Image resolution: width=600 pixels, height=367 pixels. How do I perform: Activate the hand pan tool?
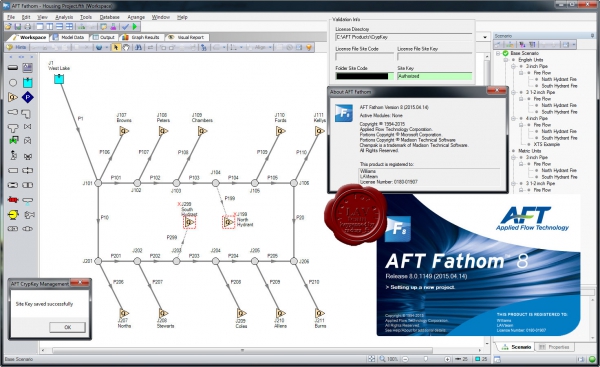coord(126,47)
